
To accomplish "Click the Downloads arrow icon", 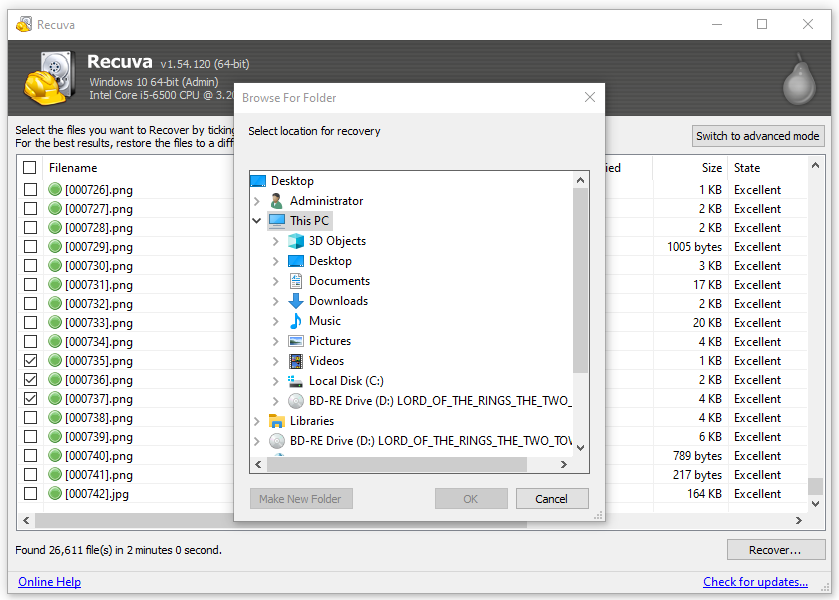I will 296,301.
